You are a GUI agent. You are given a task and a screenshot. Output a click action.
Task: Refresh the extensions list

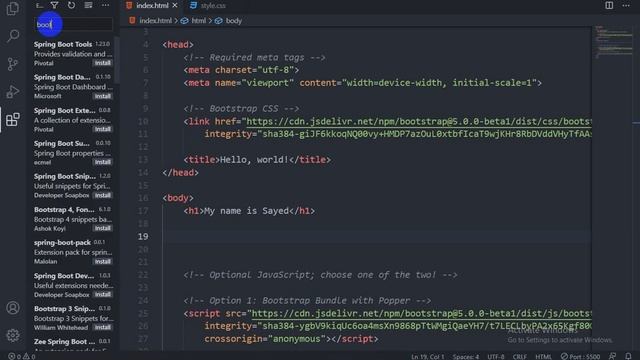coord(71,5)
